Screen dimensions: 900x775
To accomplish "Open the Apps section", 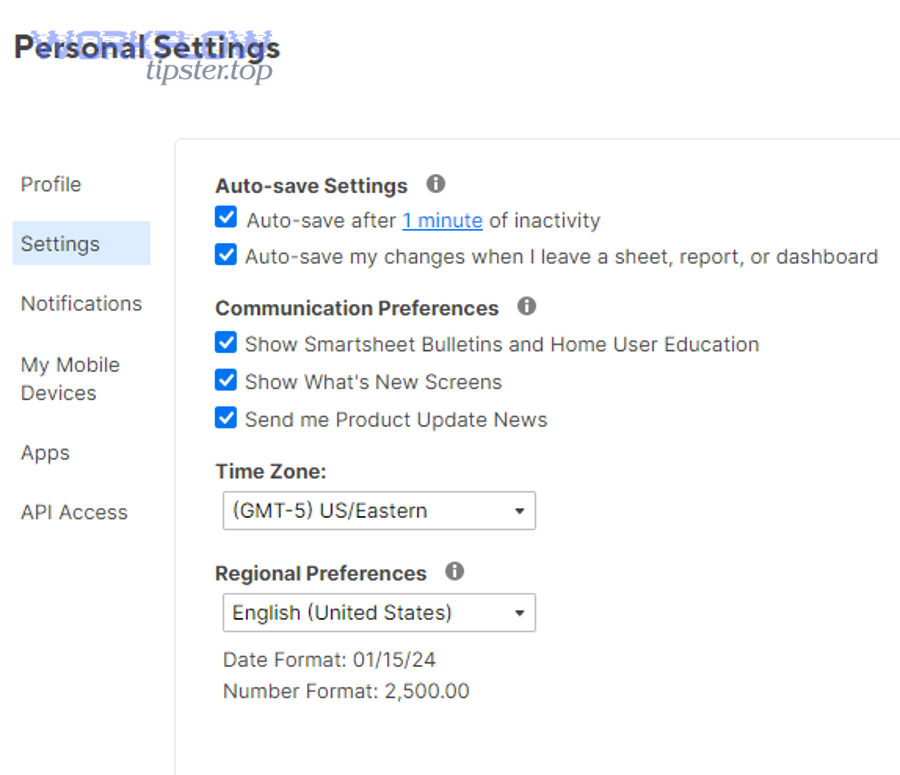I will 44,452.
